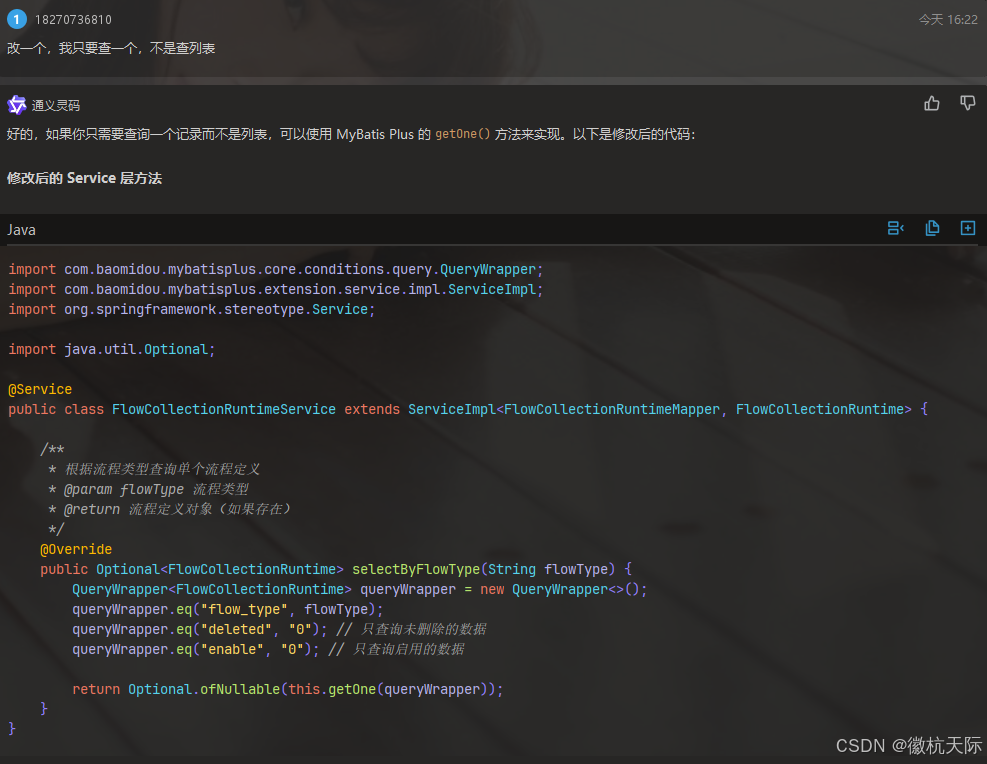
Task: Click the Tongyi Lingma logo icon
Action: pyautogui.click(x=16, y=105)
